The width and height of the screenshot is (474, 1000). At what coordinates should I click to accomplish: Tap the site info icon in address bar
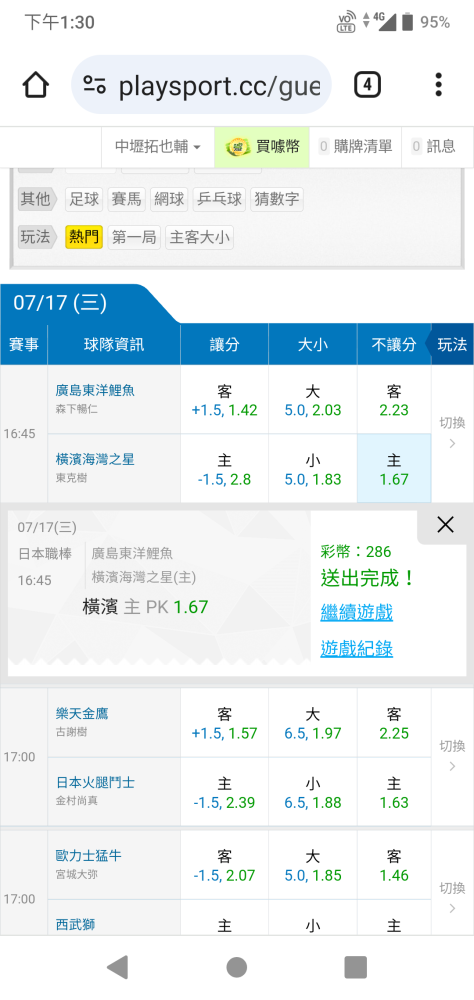[x=94, y=84]
